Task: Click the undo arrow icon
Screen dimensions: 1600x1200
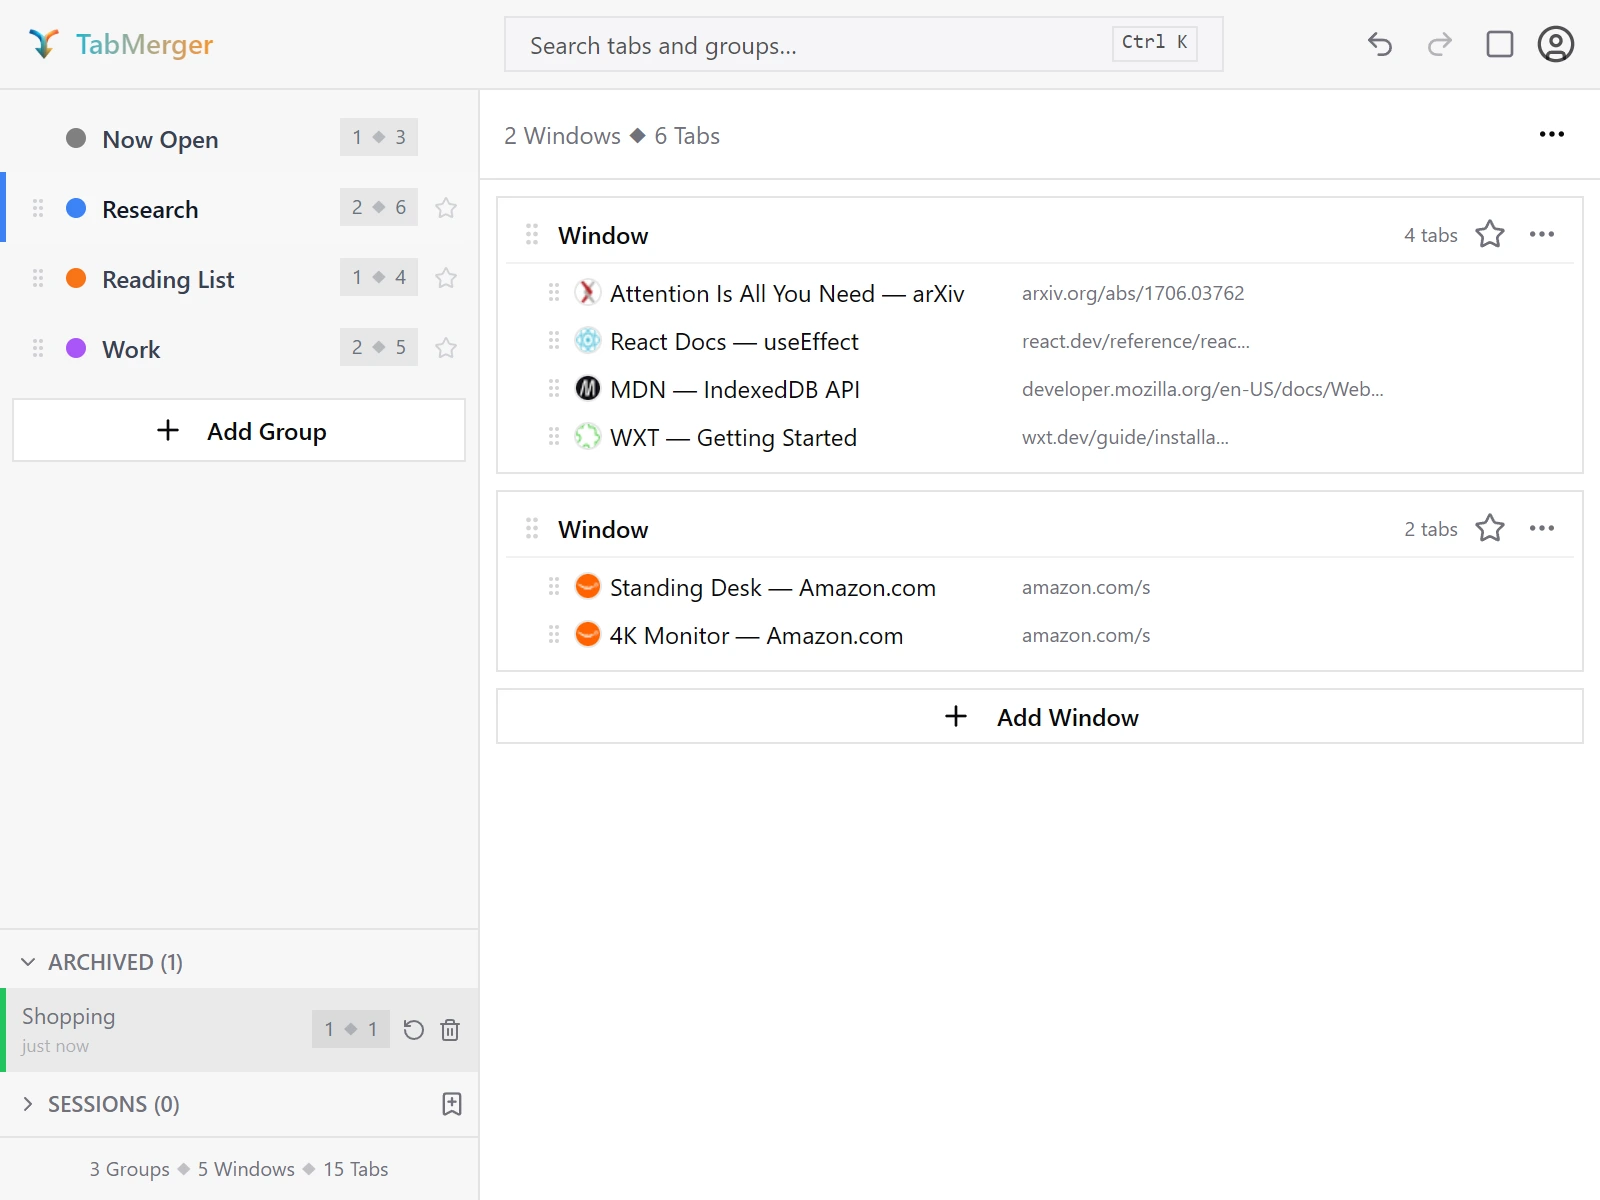Action: point(1380,44)
